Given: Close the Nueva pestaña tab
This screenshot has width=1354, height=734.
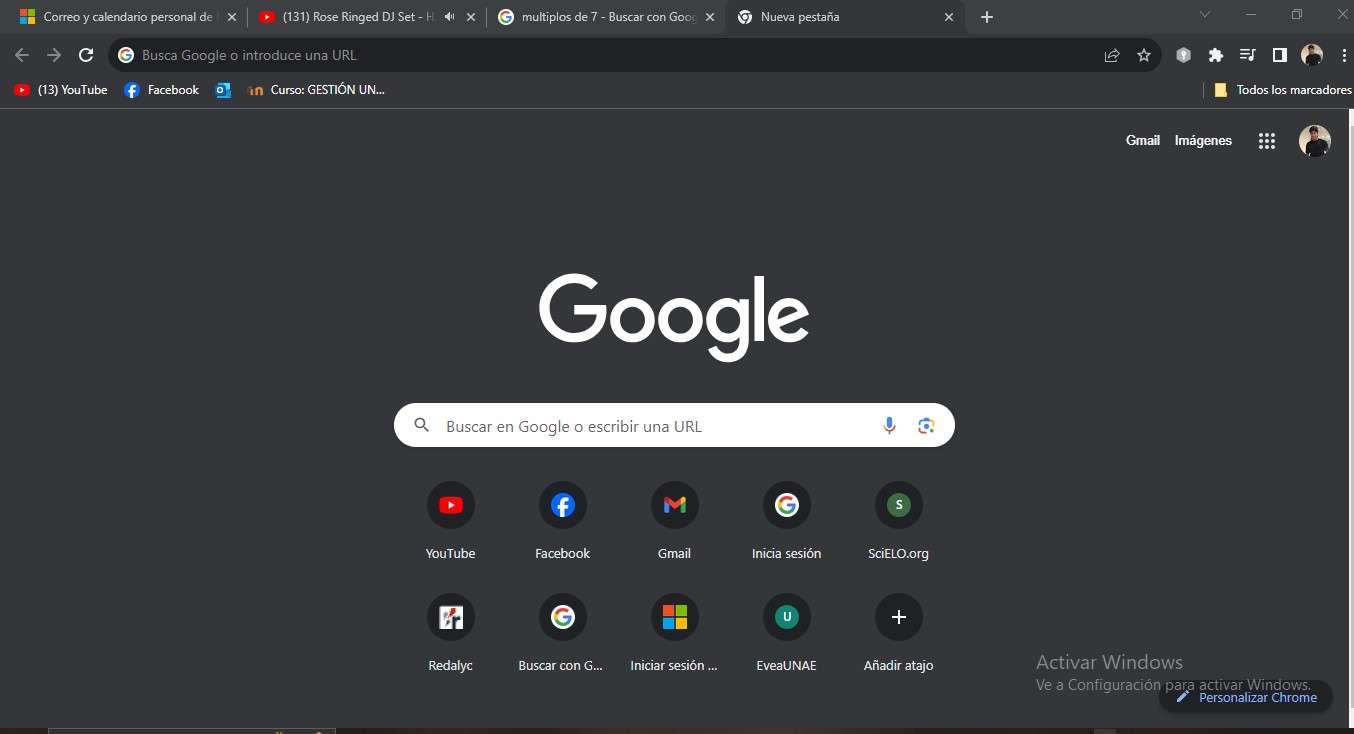Looking at the screenshot, I should pos(949,17).
